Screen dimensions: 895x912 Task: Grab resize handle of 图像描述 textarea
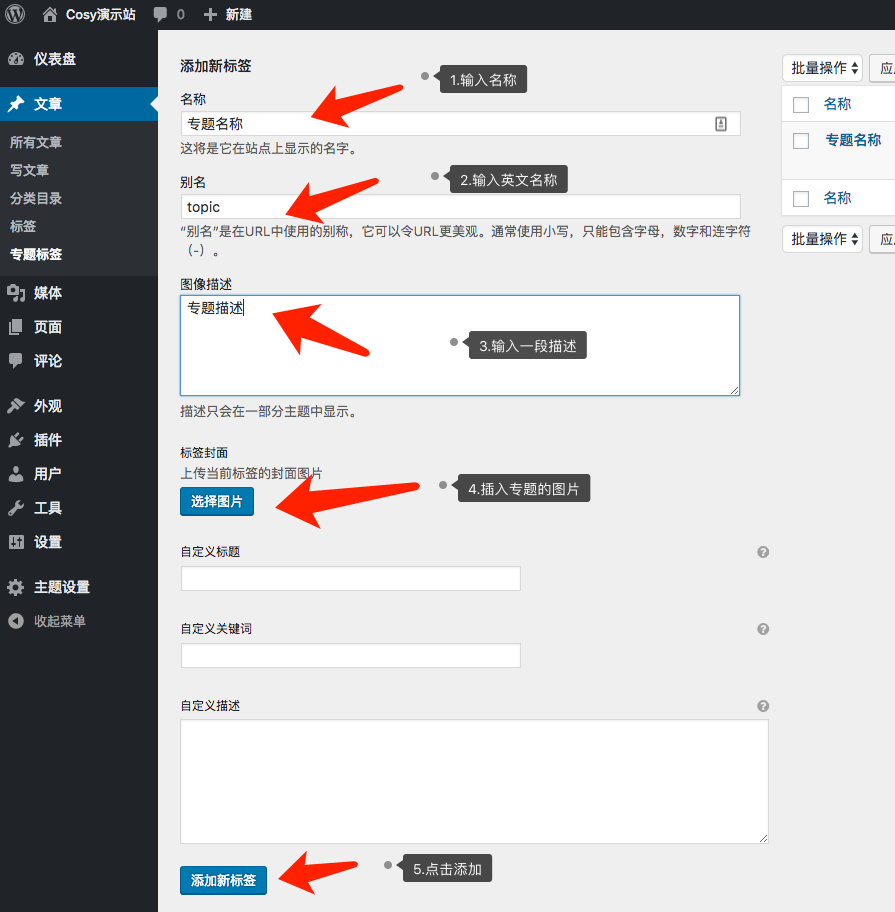pyautogui.click(x=734, y=390)
